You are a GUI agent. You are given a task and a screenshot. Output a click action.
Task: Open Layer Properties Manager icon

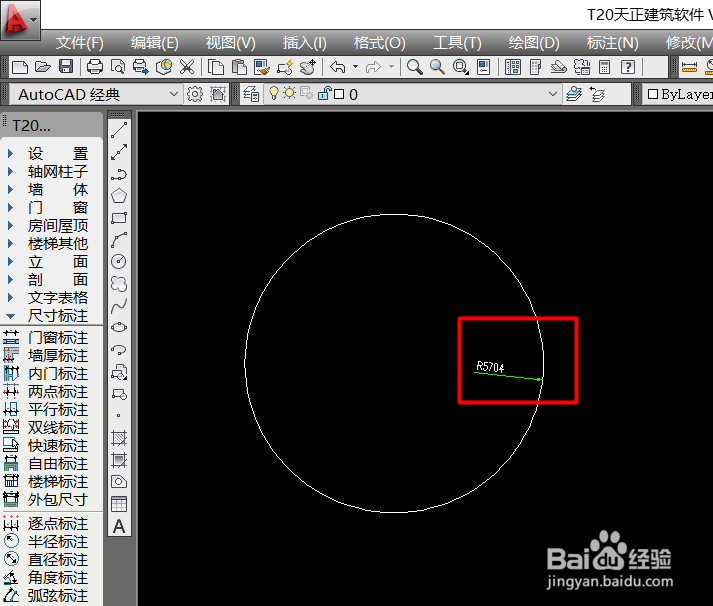[x=251, y=94]
